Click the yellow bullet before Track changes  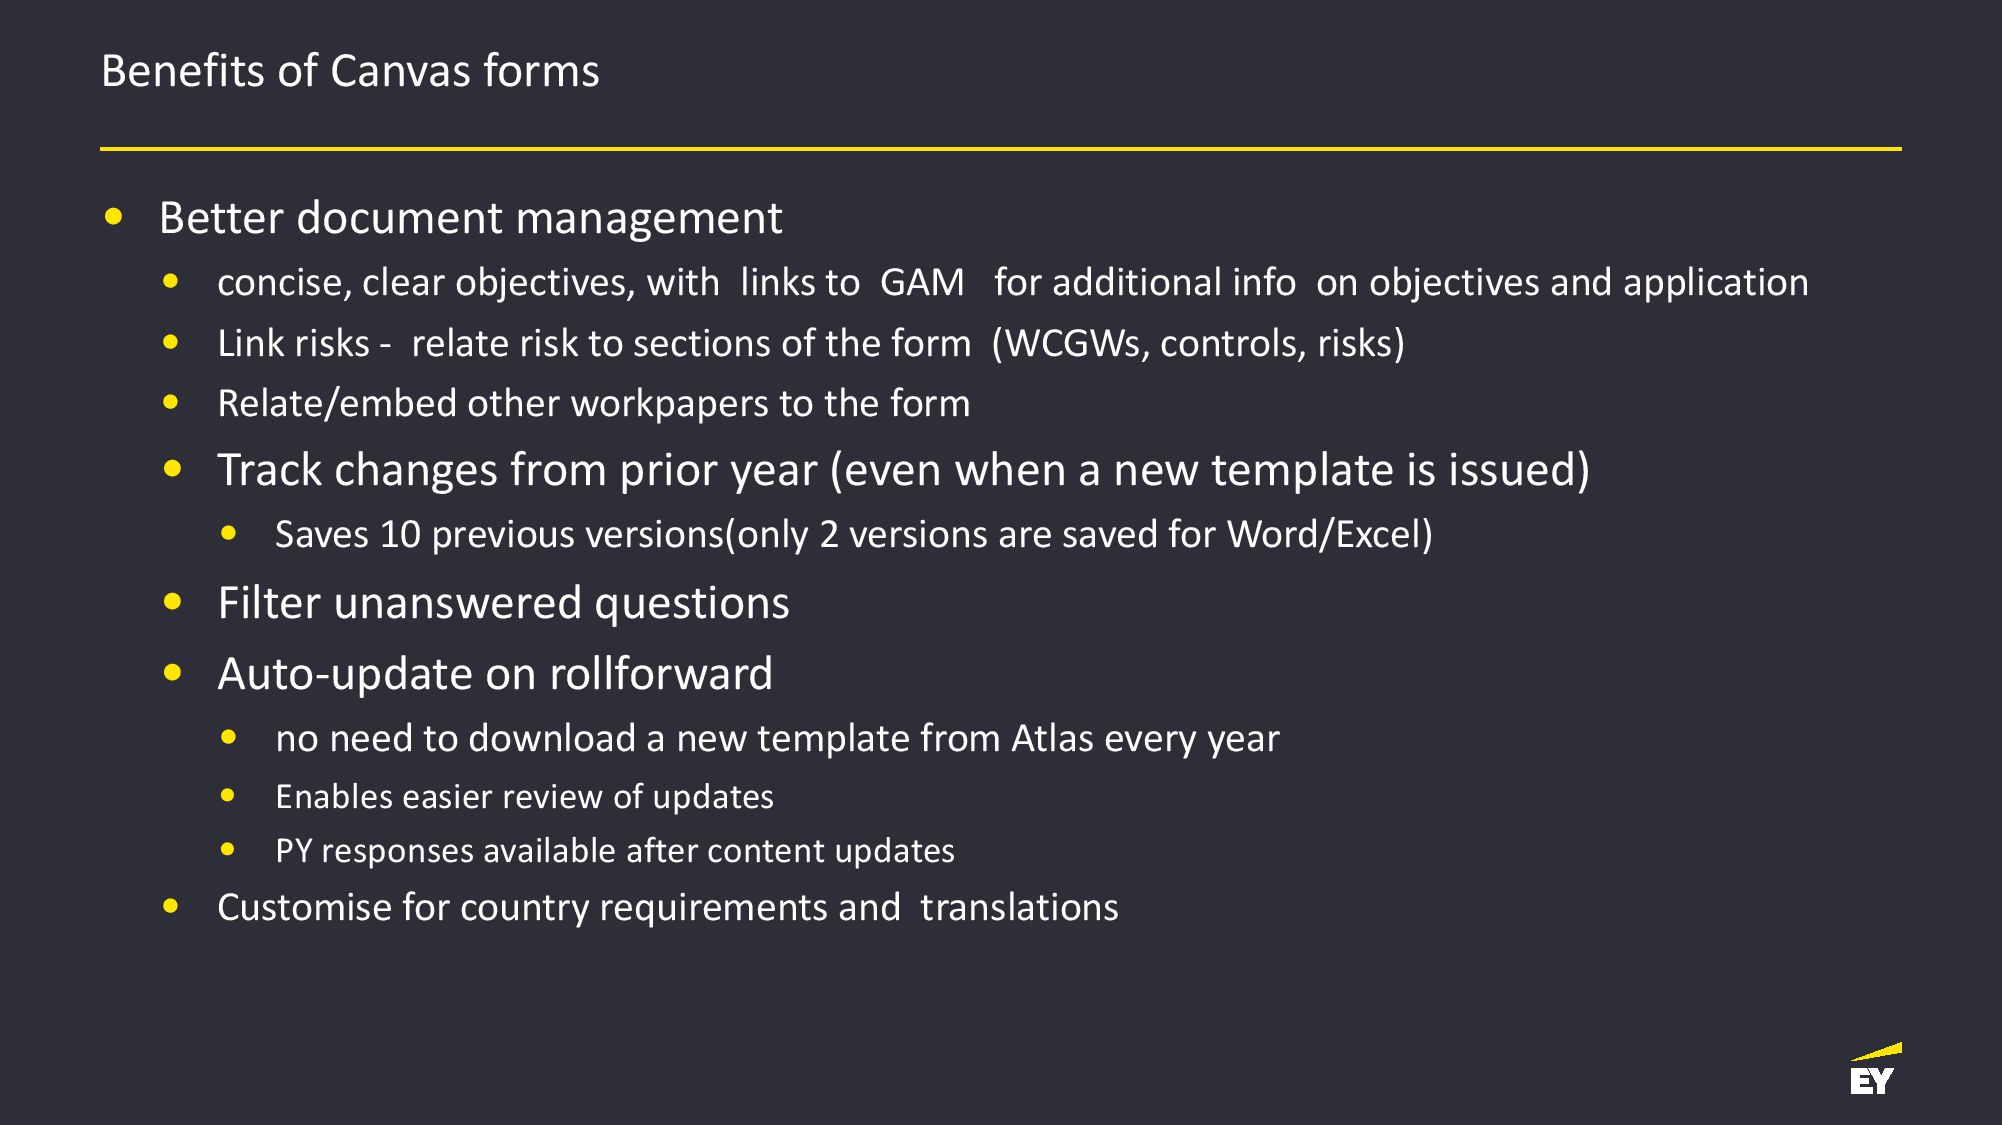172,468
